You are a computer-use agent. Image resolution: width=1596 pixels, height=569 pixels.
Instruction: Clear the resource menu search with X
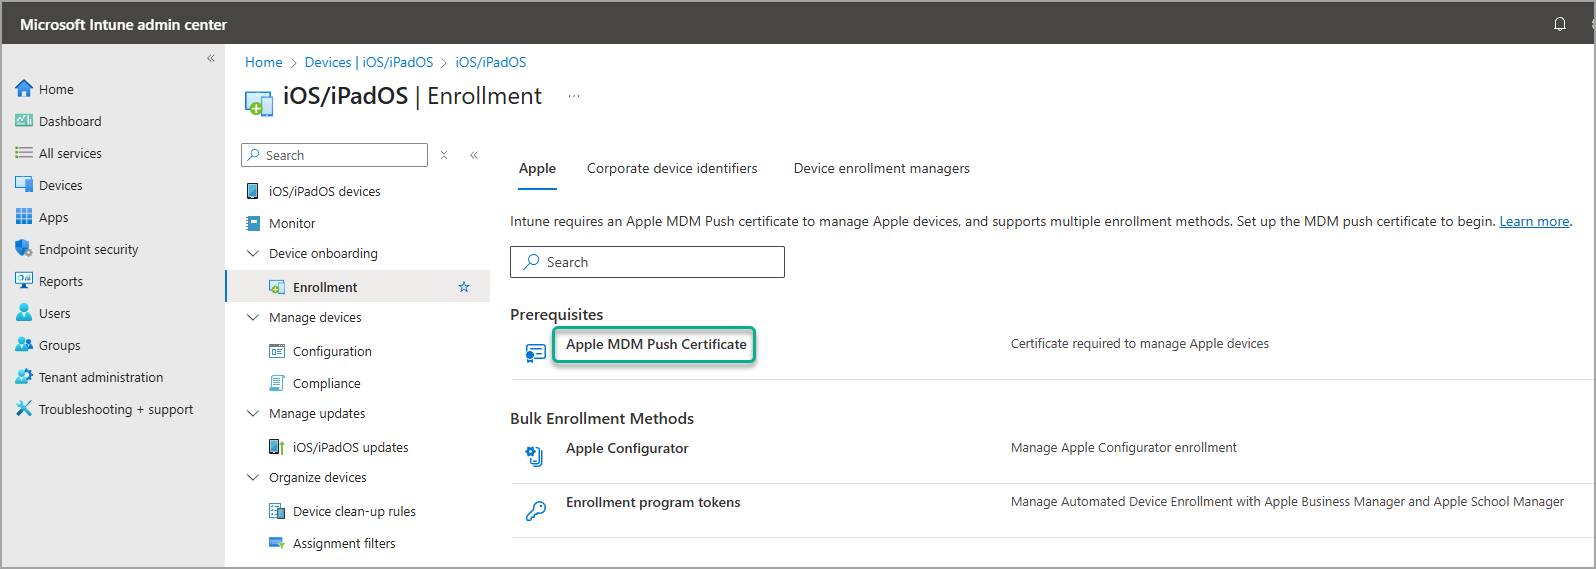point(444,155)
